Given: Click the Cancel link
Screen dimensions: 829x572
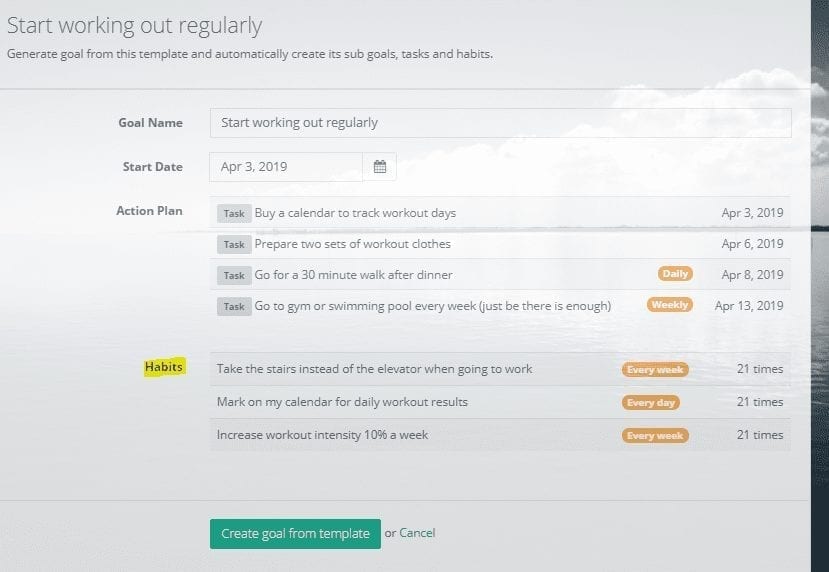Looking at the screenshot, I should [417, 533].
